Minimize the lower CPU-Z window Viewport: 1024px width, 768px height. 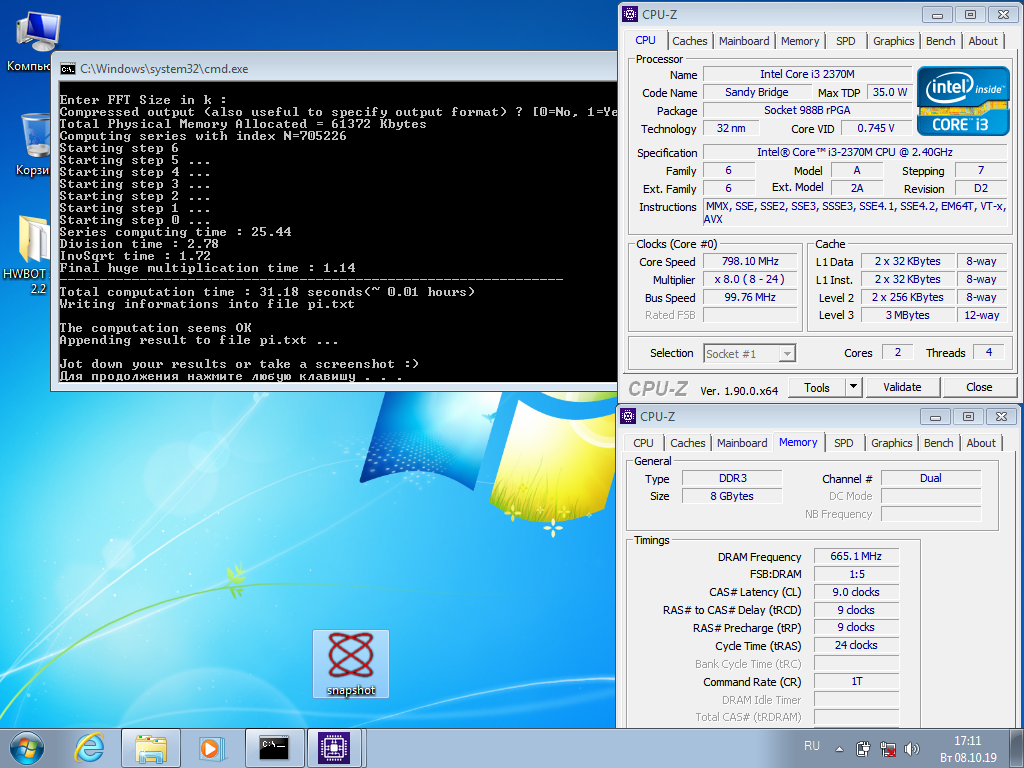click(936, 417)
